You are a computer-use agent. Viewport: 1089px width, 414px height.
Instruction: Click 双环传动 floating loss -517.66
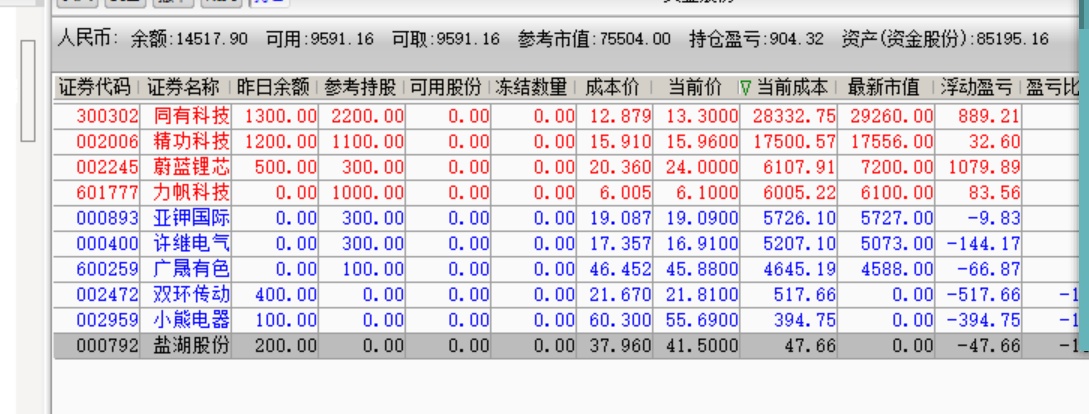pyautogui.click(x=983, y=295)
